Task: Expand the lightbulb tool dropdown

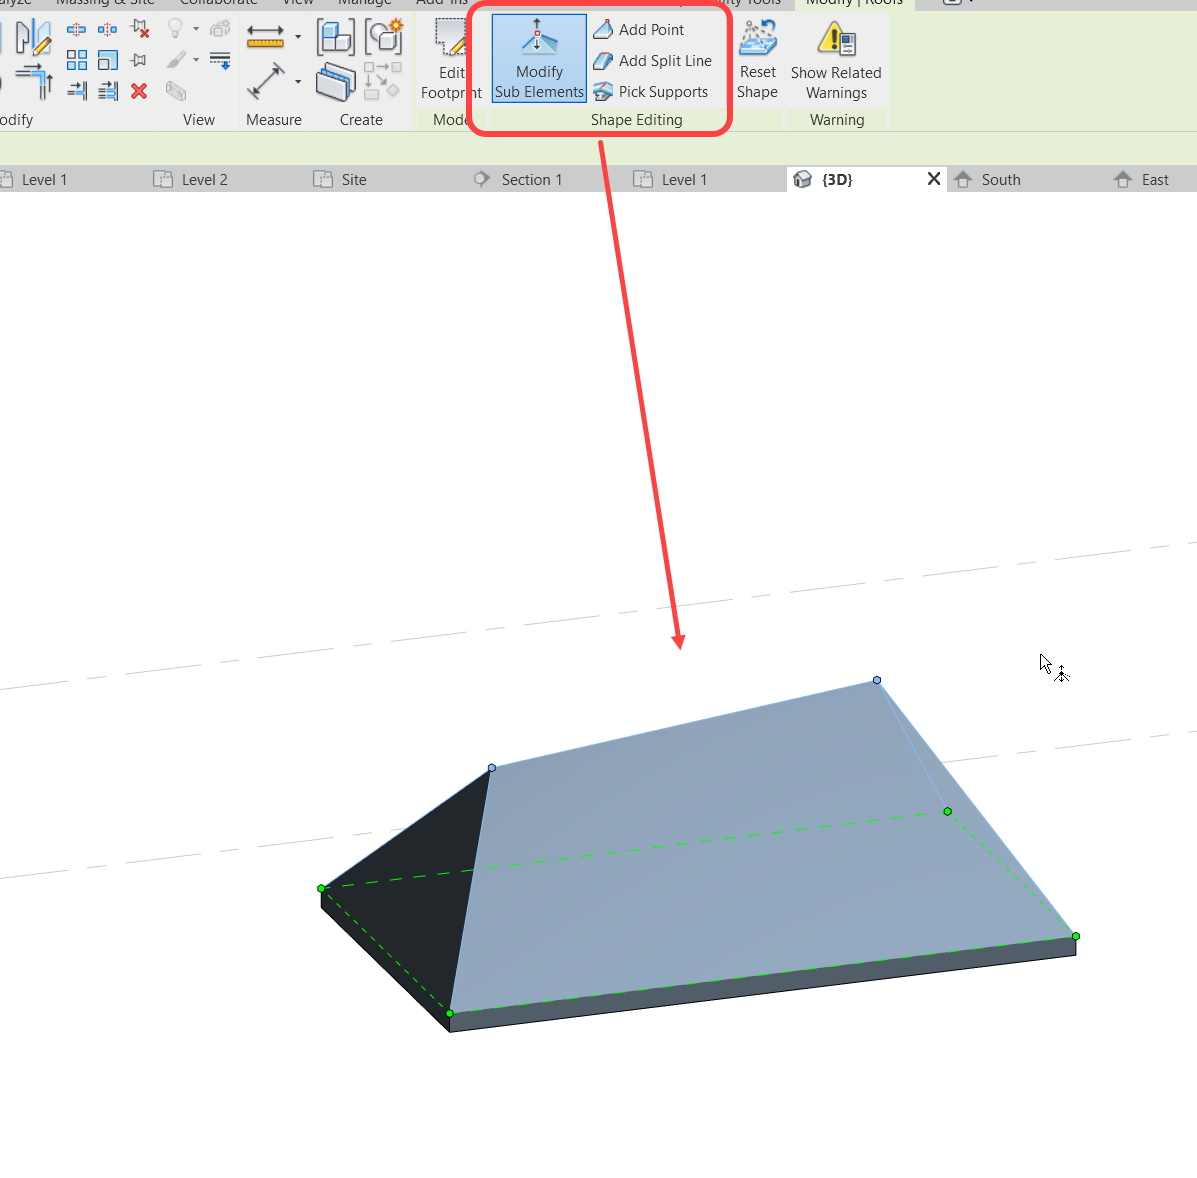Action: click(x=196, y=28)
